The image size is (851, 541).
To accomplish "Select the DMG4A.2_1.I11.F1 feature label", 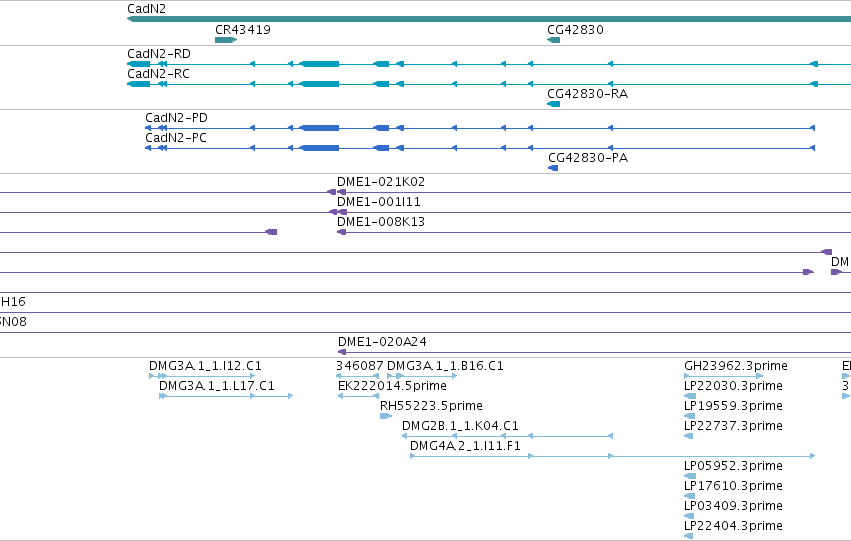I will (x=465, y=446).
